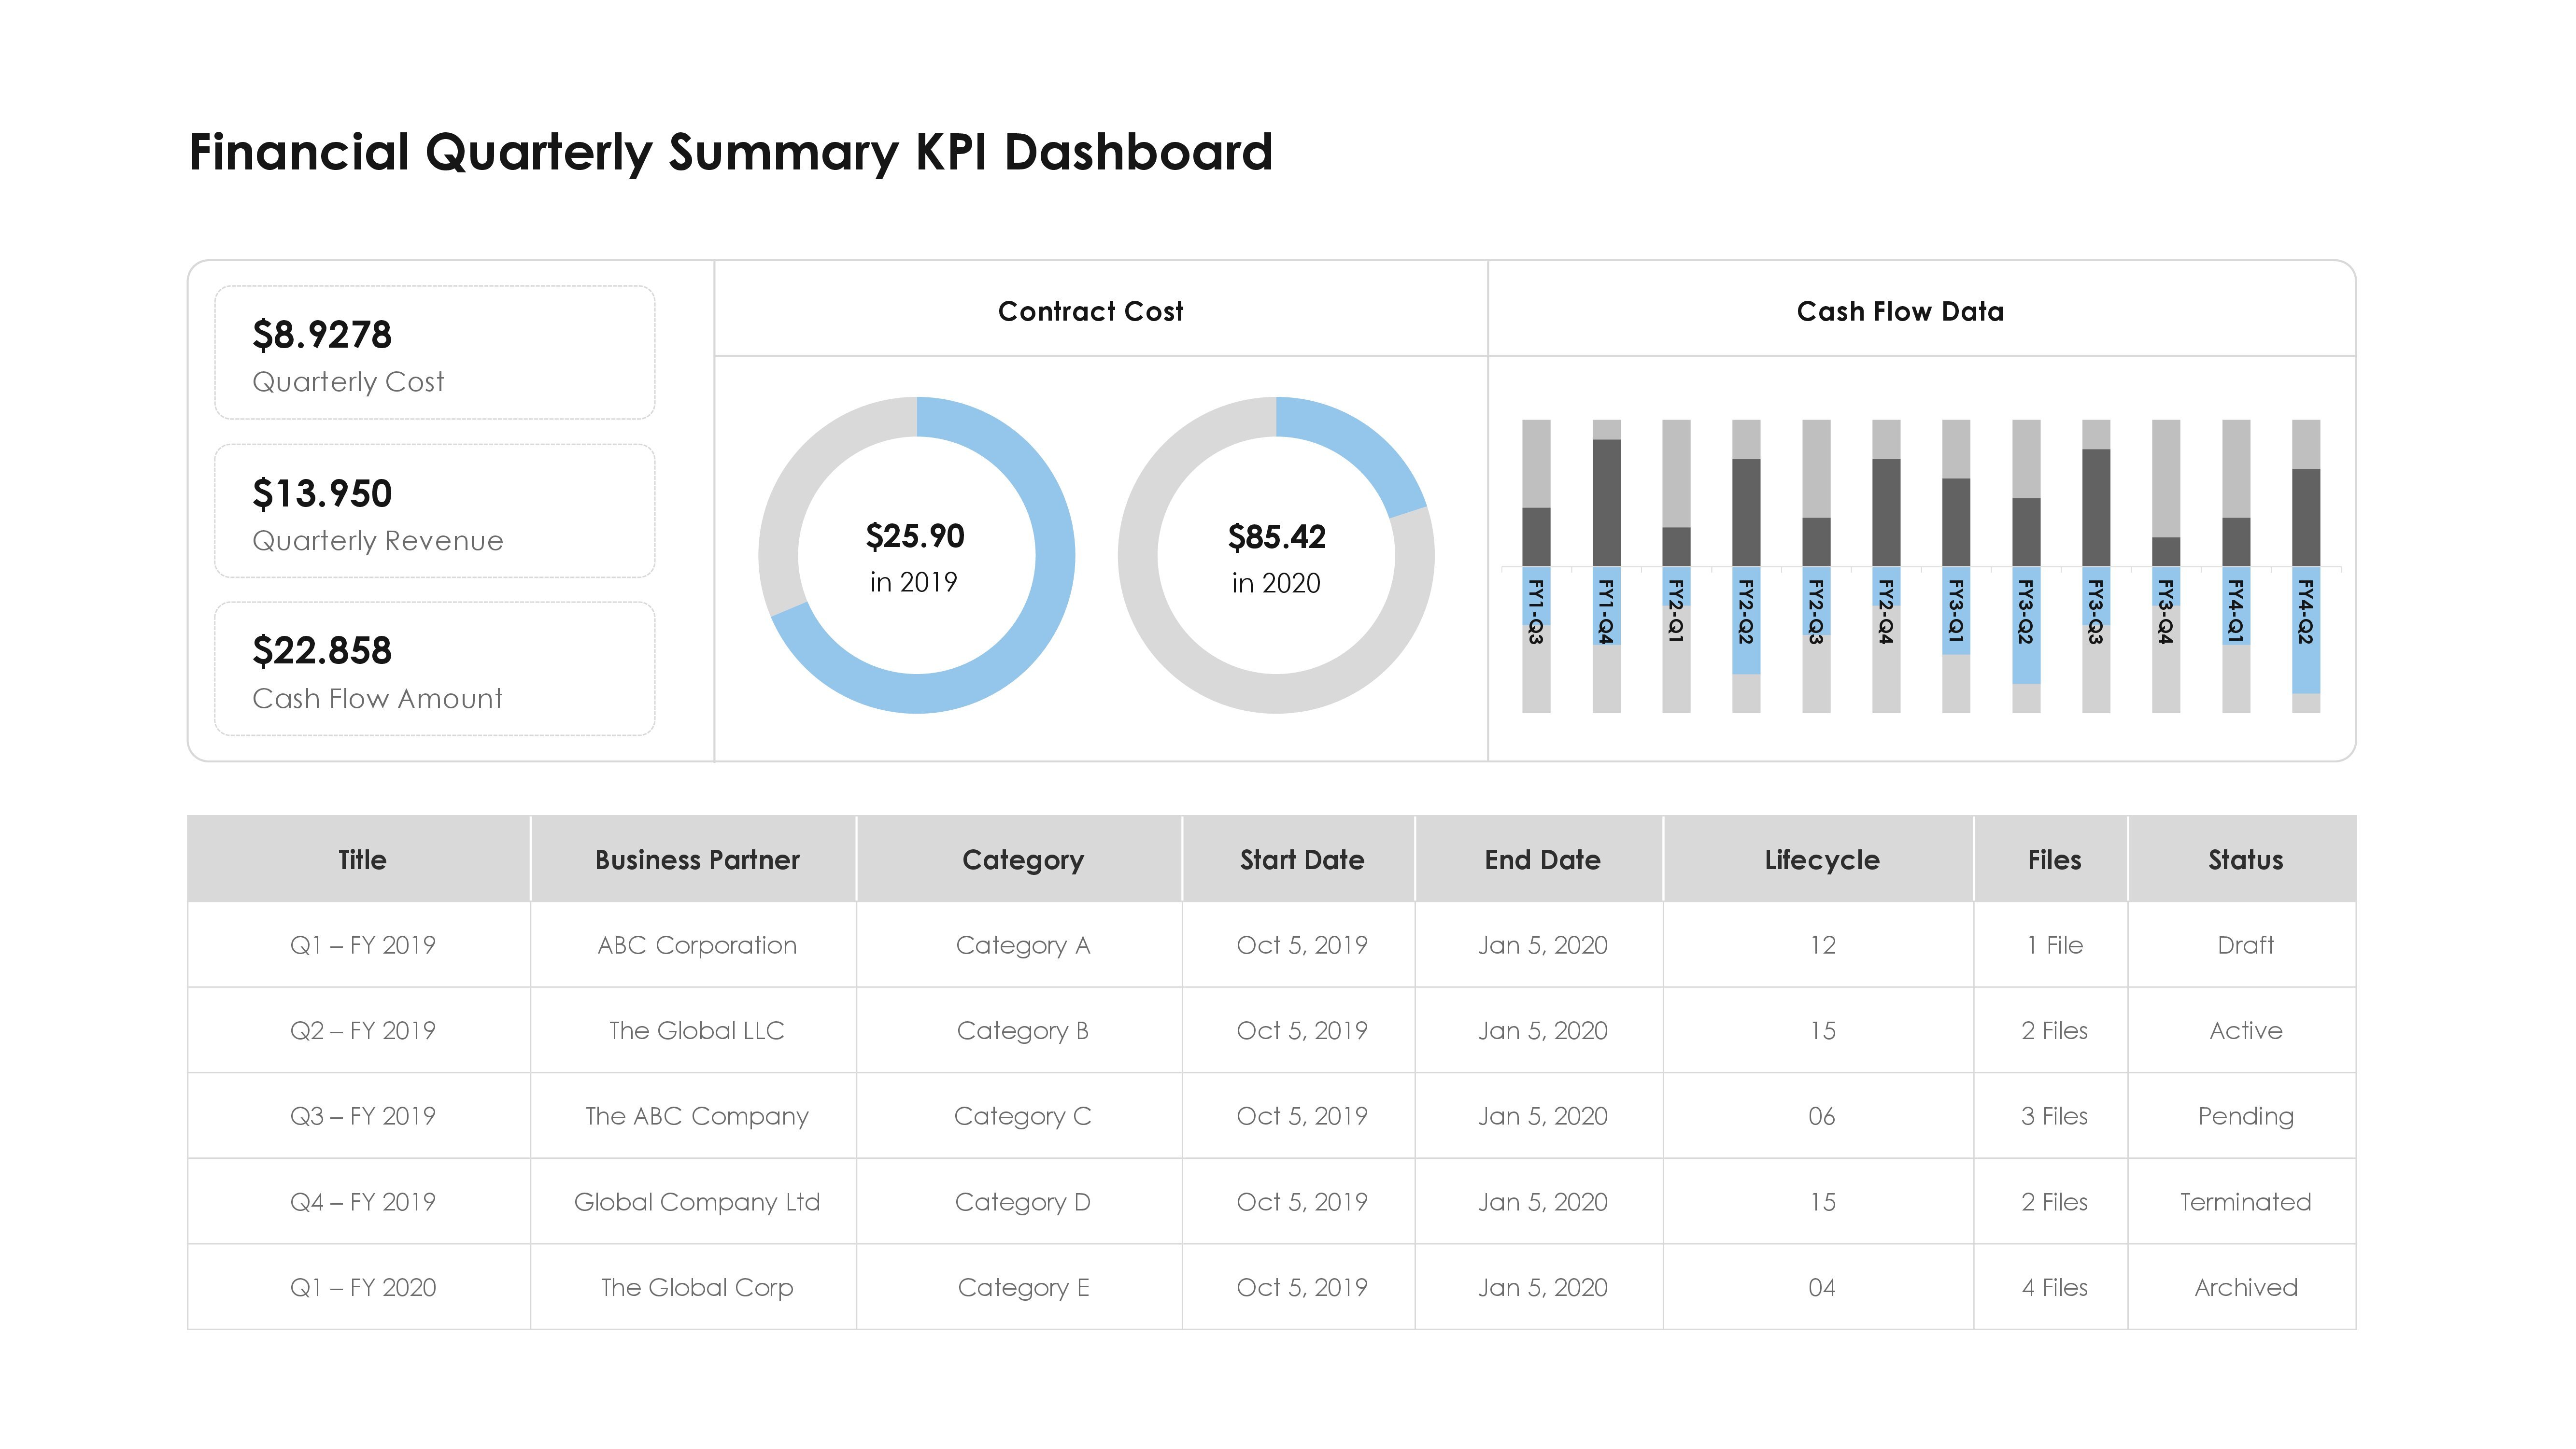Click the Title column header
Screen dimensions: 2576x1449
(359, 859)
